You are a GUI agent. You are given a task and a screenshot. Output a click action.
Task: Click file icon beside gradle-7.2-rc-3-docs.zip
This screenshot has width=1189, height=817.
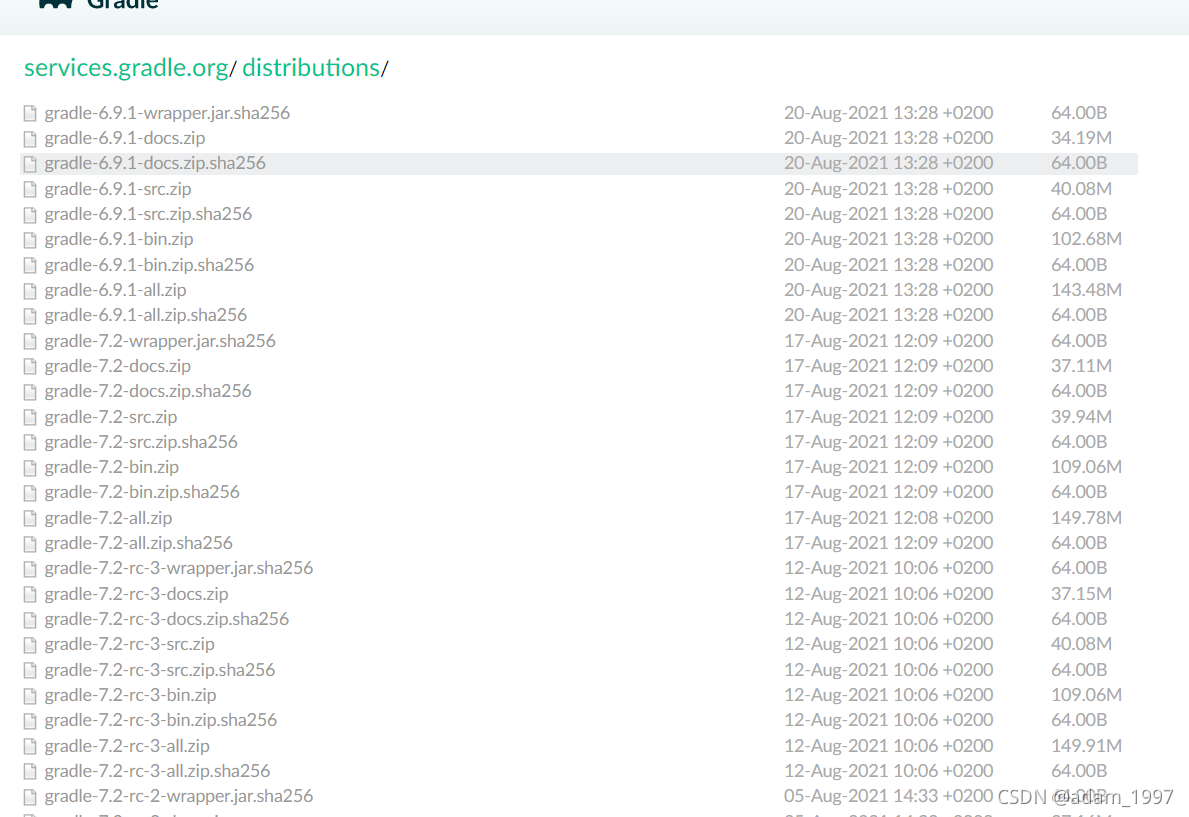pos(30,594)
